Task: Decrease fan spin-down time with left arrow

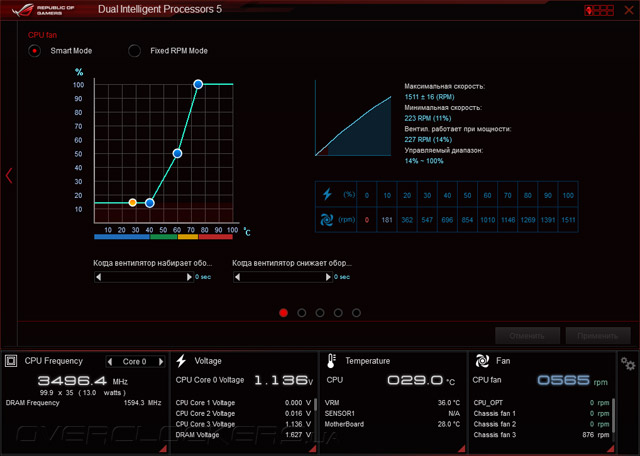Action: [238, 277]
